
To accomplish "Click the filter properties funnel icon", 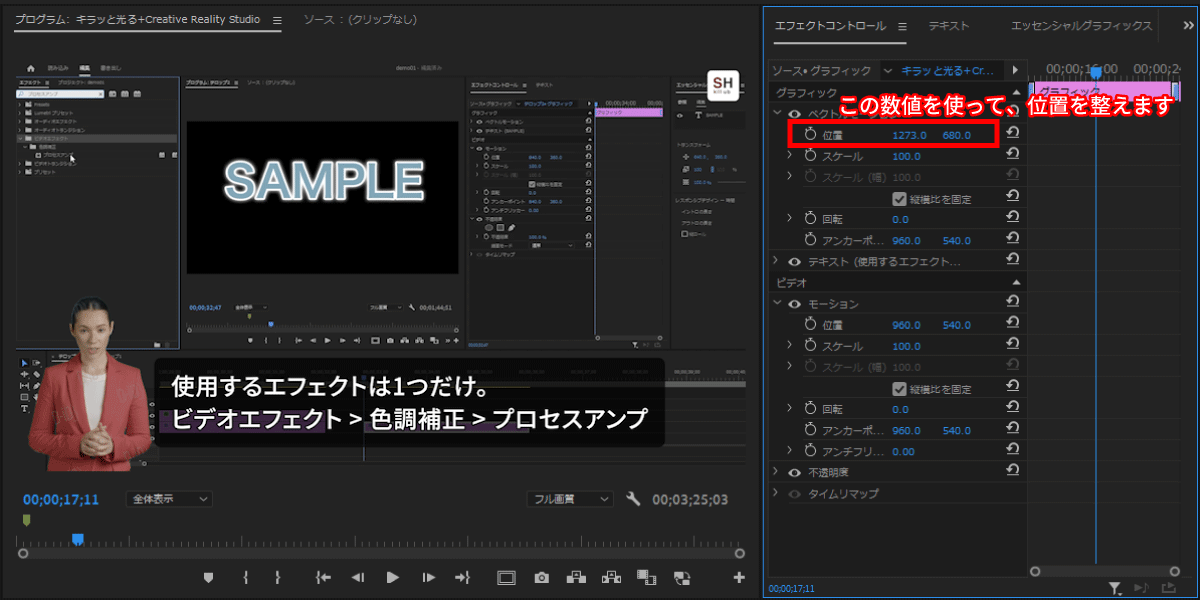I will 1115,588.
